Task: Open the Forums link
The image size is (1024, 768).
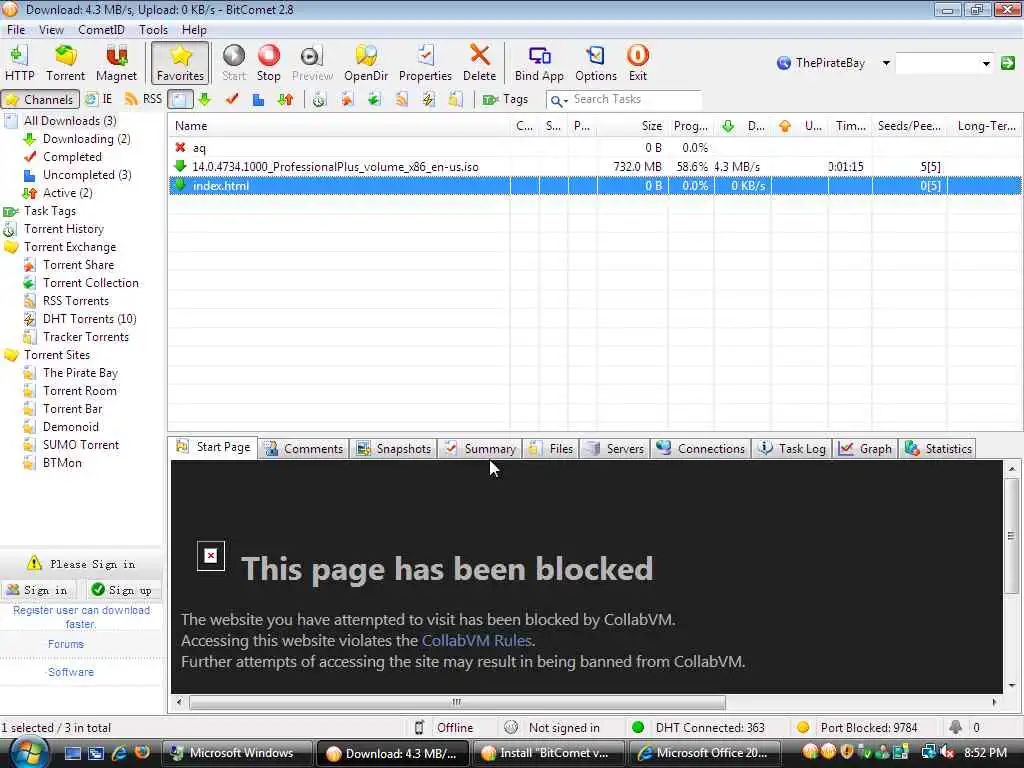Action: click(x=66, y=644)
